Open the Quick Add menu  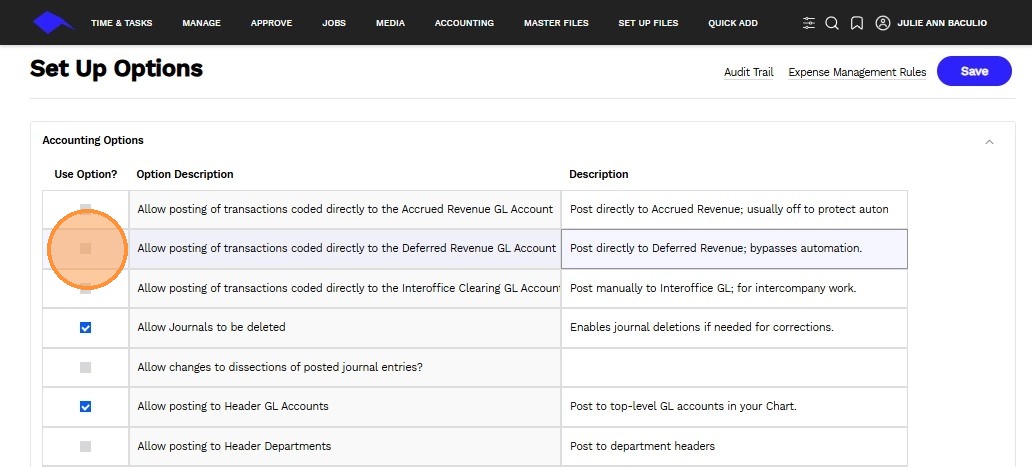[x=733, y=23]
